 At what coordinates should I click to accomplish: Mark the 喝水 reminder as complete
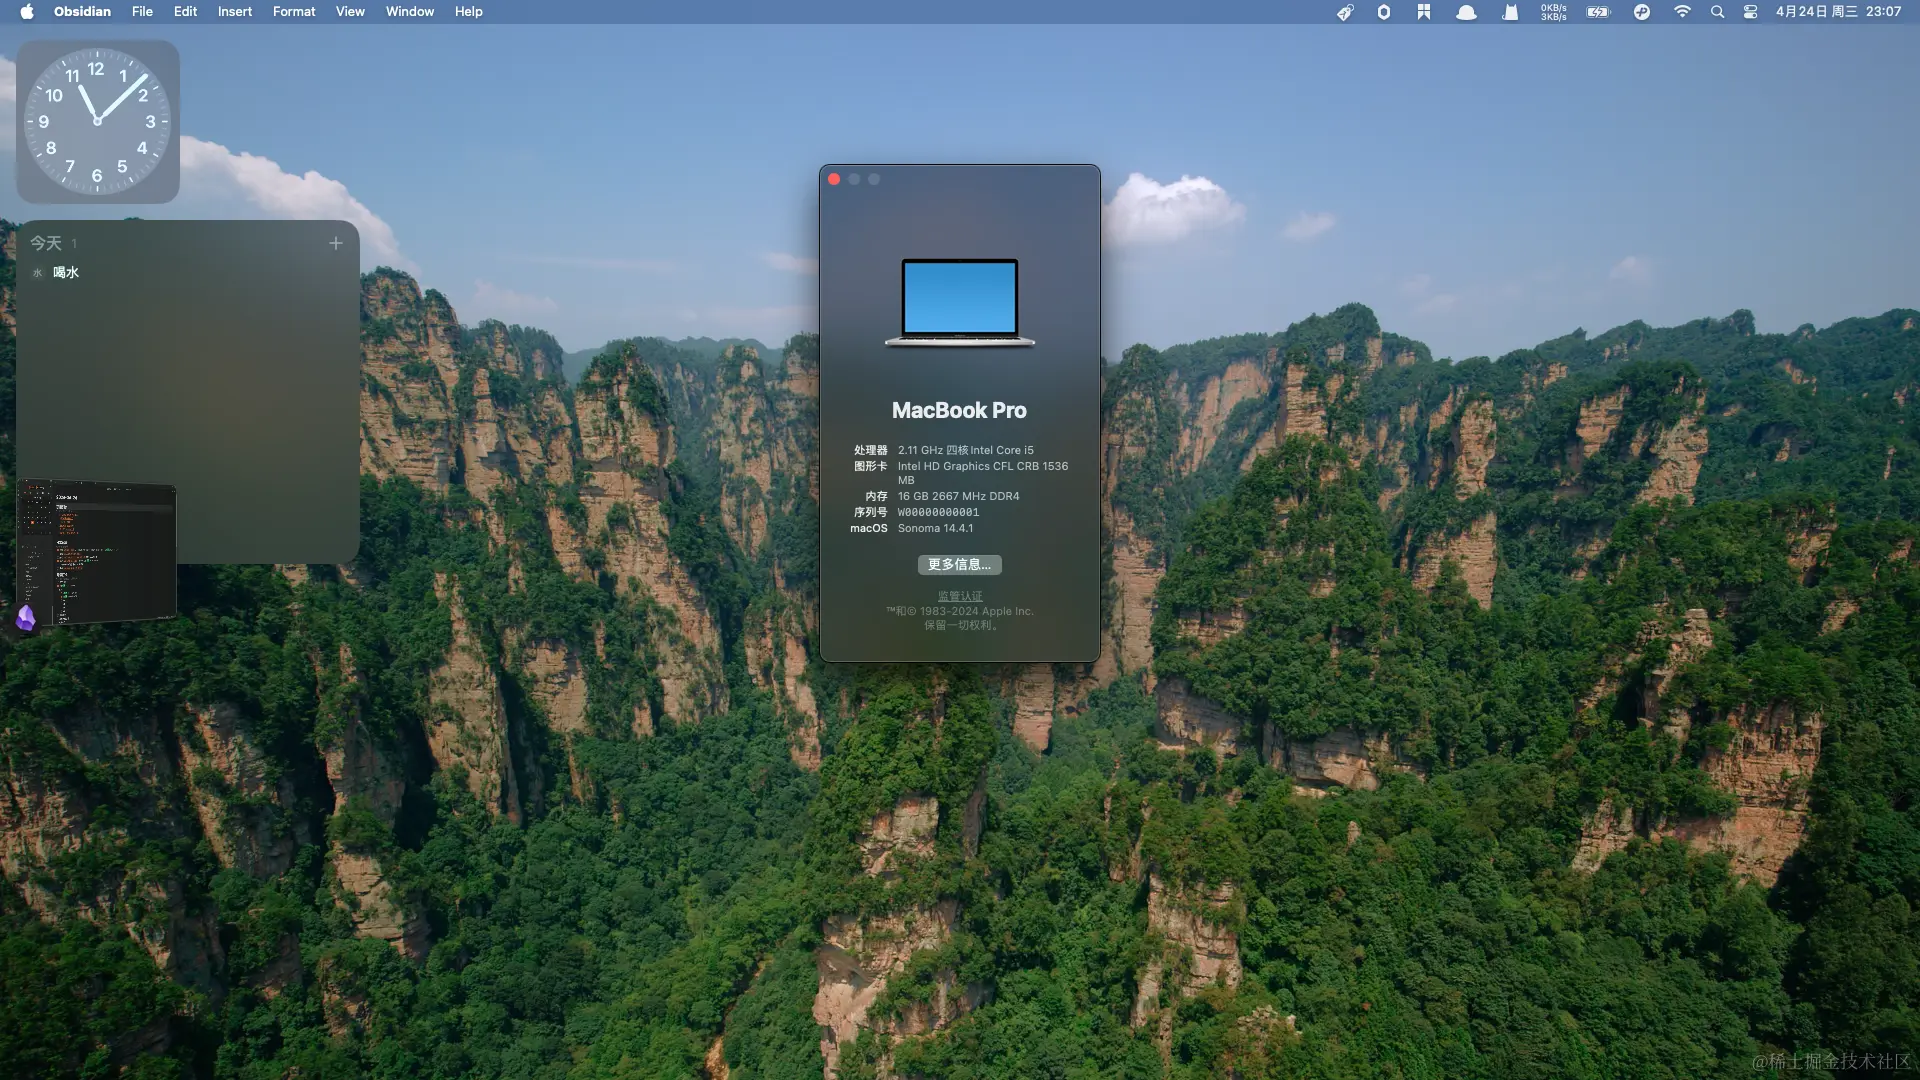(x=38, y=272)
